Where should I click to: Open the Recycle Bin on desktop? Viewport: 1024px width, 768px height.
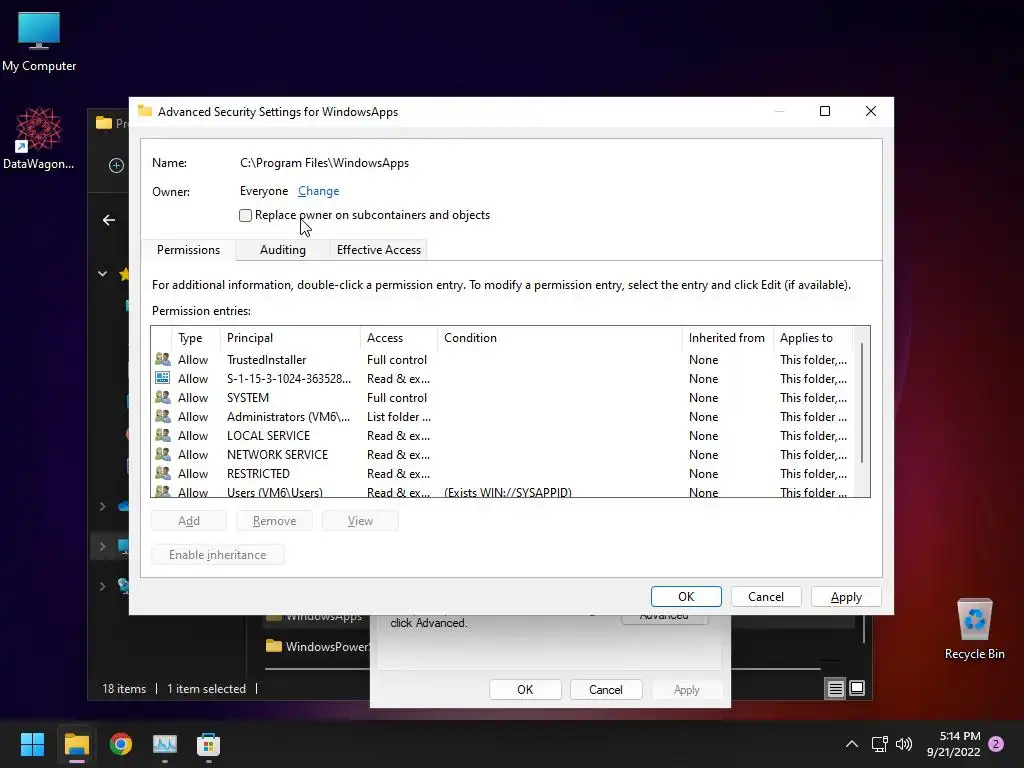974,629
